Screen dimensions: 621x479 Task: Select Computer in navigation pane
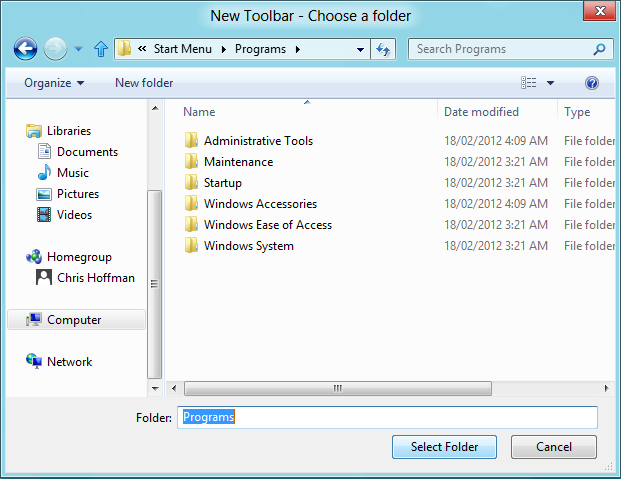[76, 320]
